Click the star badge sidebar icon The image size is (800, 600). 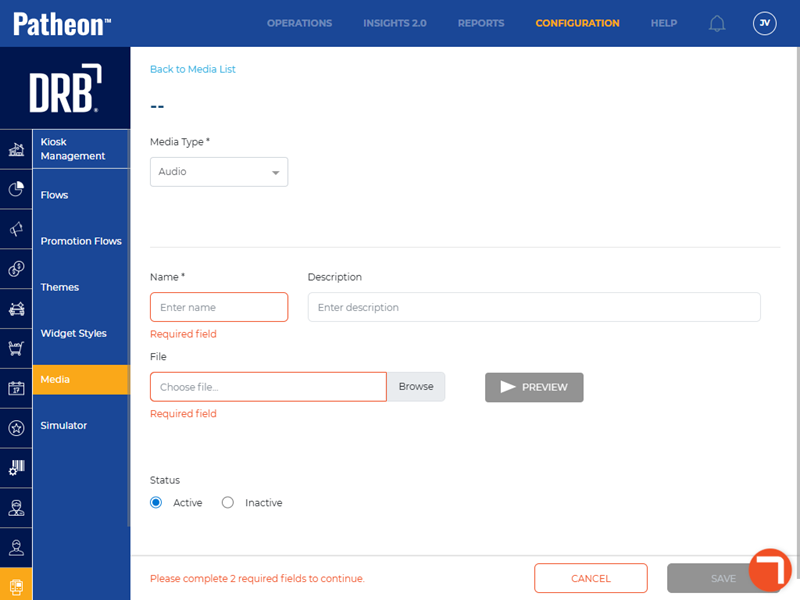click(16, 428)
